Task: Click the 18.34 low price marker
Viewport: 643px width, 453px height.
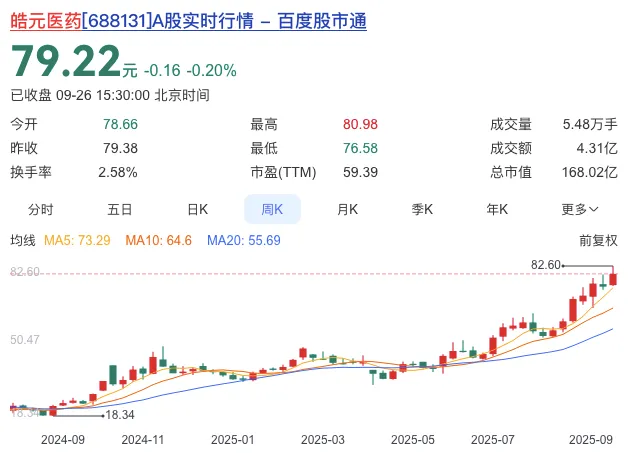Action: (120, 415)
